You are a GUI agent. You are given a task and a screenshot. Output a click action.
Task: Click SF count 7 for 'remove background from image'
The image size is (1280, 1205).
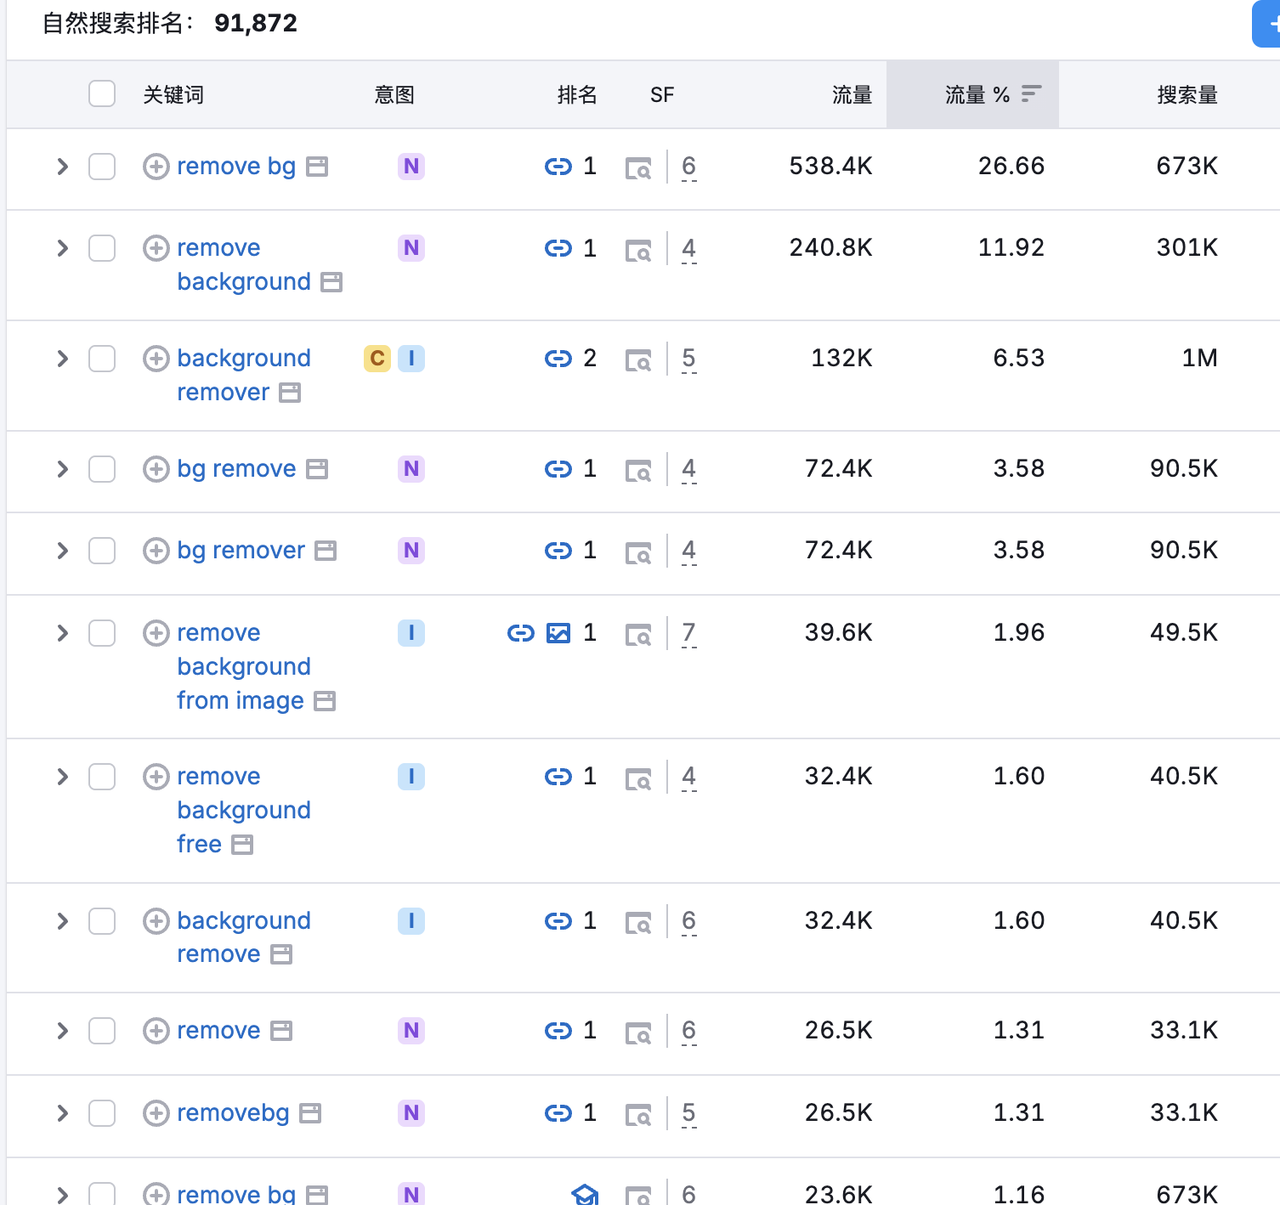688,633
